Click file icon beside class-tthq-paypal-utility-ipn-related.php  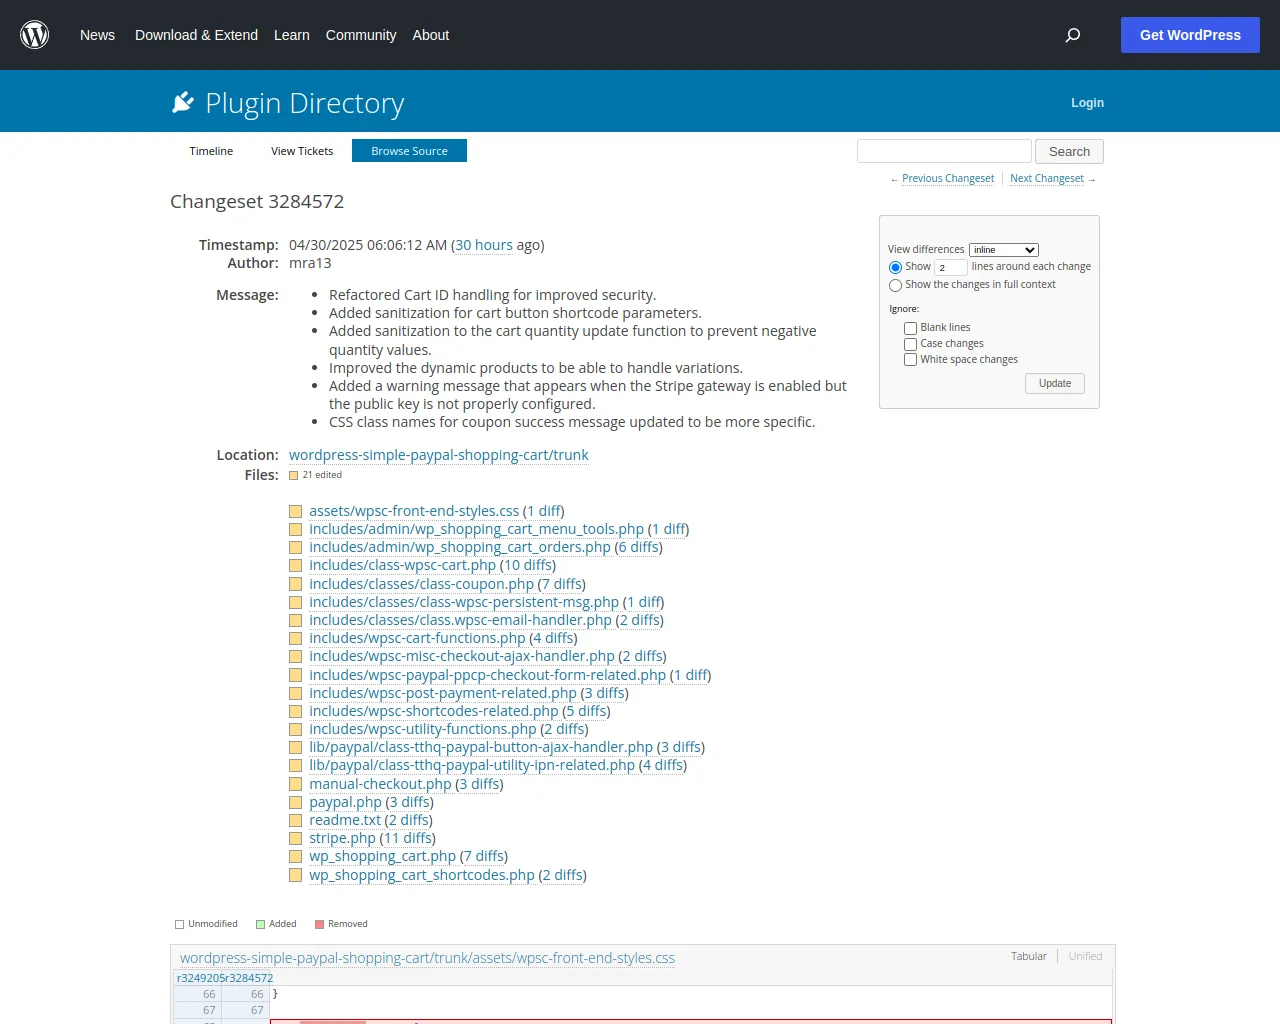[x=295, y=765]
